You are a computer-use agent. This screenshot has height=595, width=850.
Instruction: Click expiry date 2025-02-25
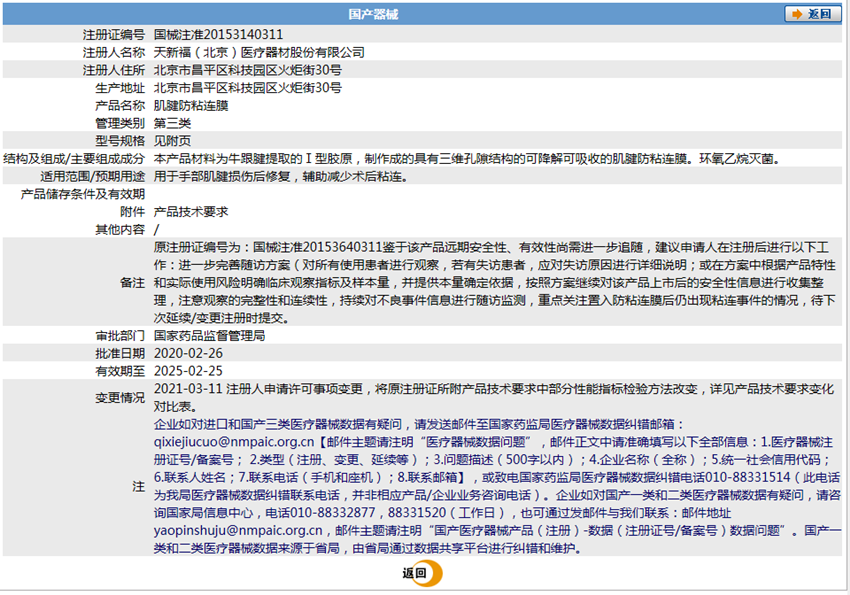[x=188, y=371]
